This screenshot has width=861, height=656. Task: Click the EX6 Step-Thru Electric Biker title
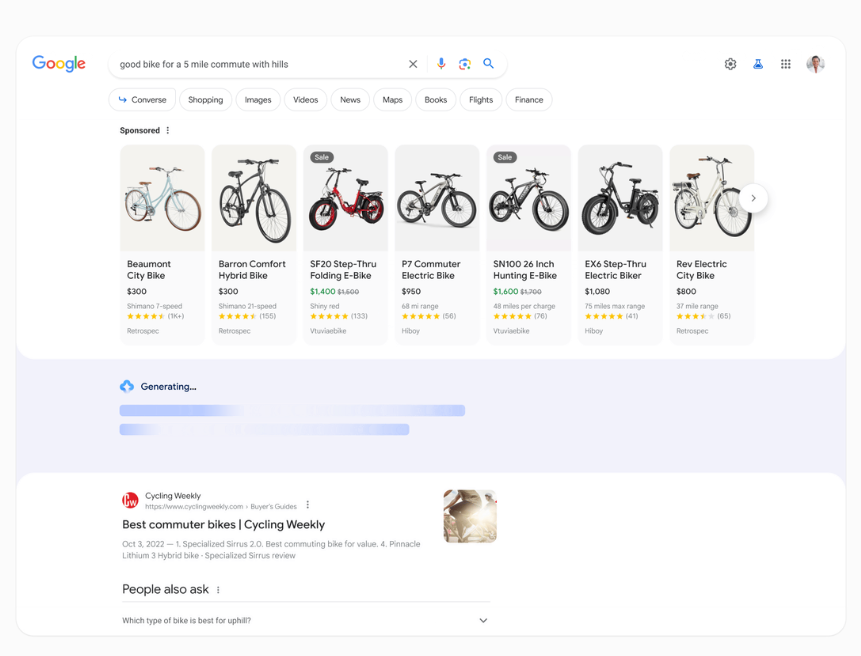pos(616,270)
